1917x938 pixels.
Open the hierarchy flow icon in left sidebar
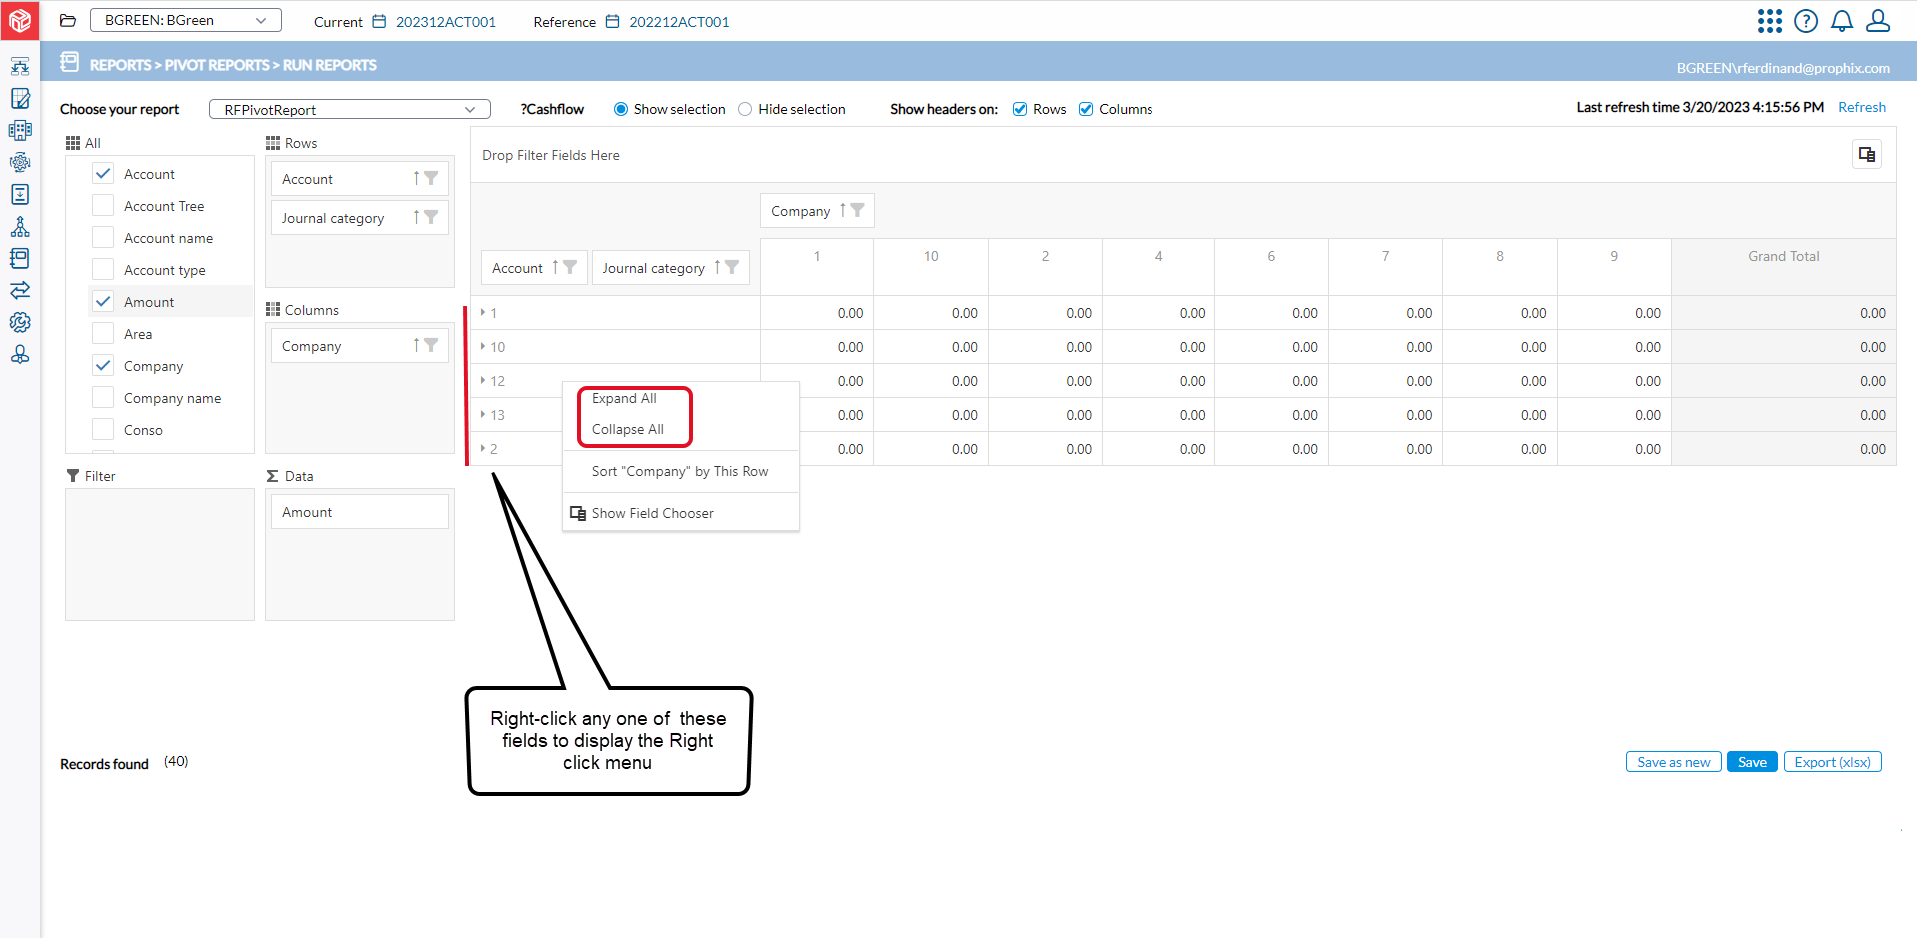click(x=20, y=67)
